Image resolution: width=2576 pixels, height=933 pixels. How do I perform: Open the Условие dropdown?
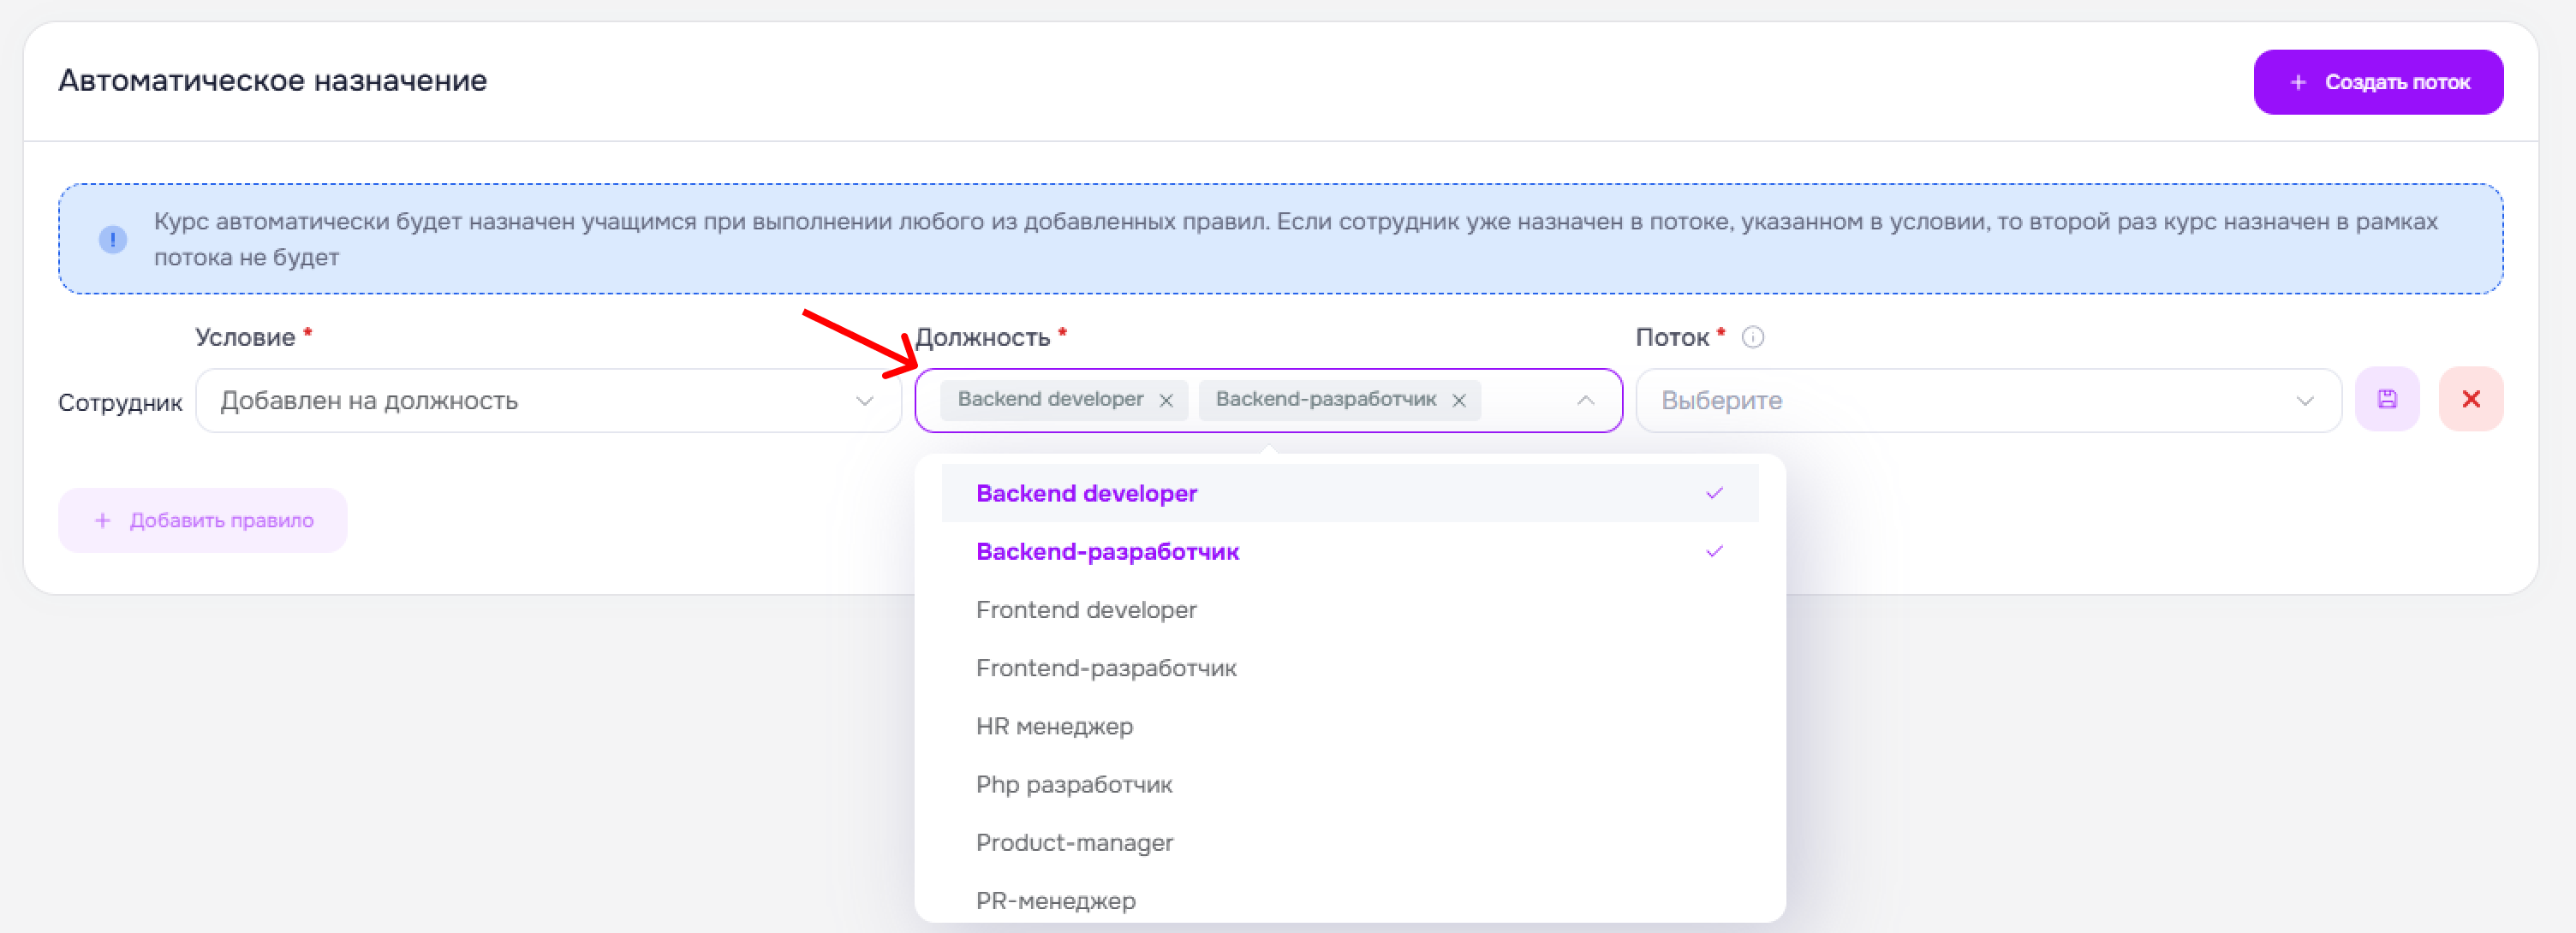tap(548, 400)
